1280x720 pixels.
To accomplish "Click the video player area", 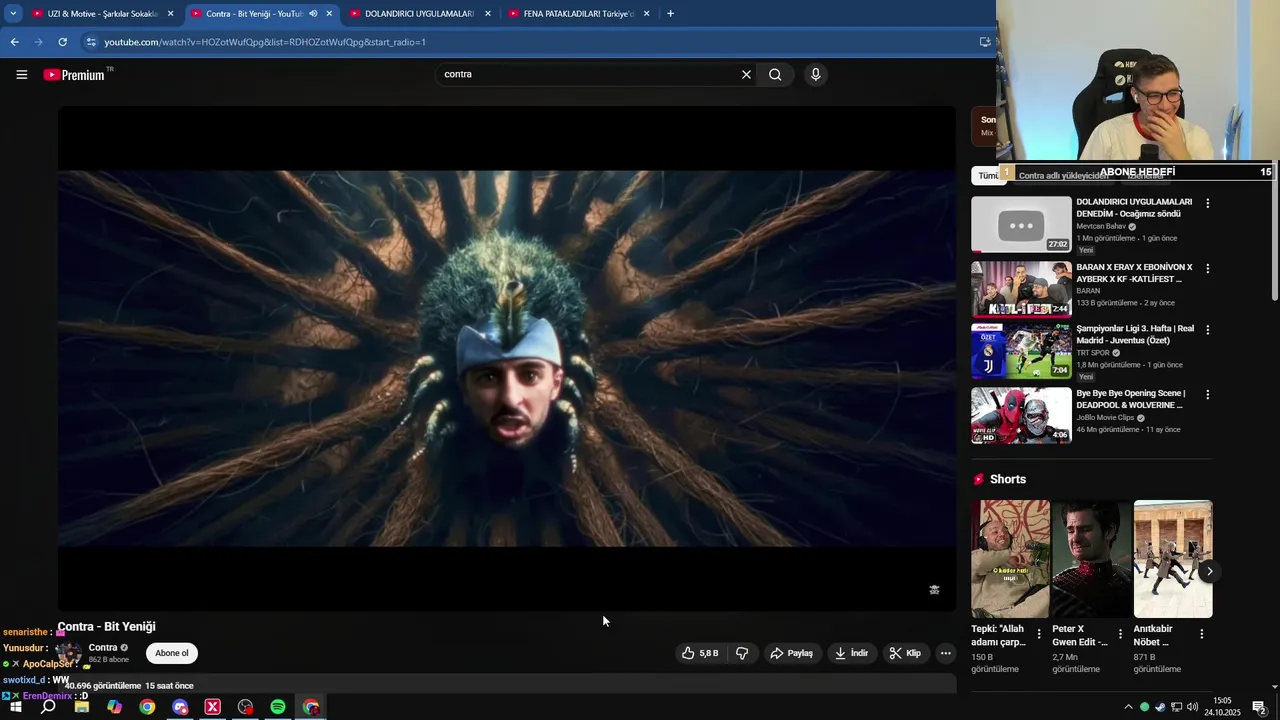I will pyautogui.click(x=507, y=358).
